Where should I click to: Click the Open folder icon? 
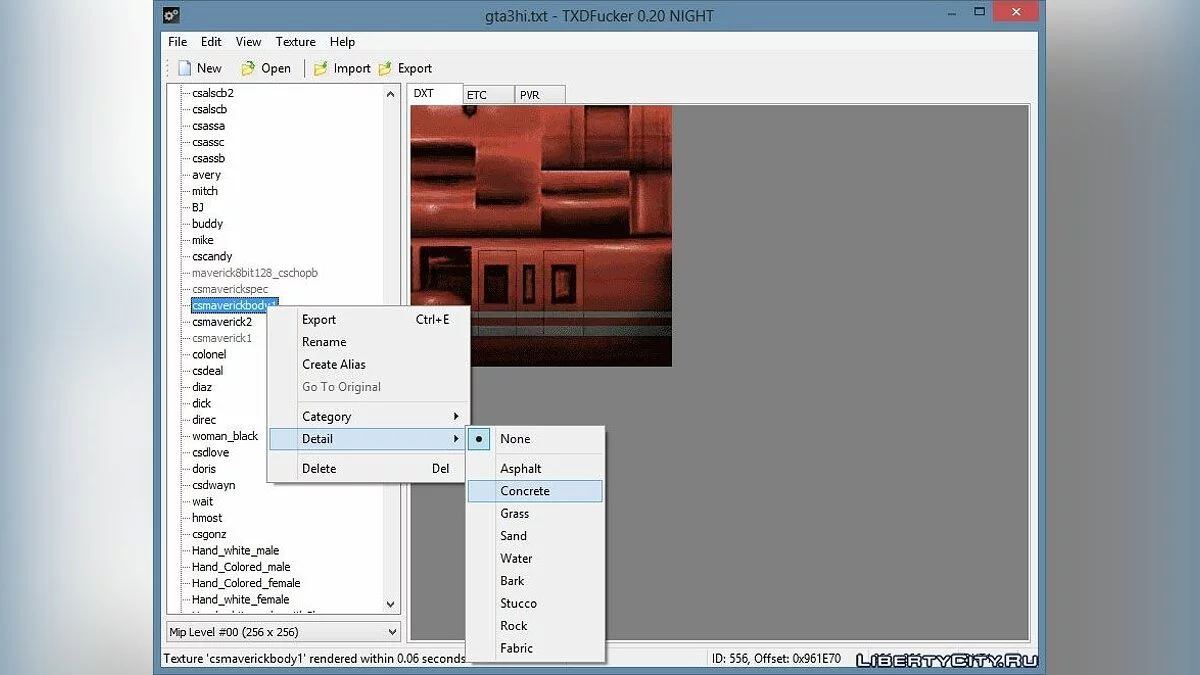[248, 68]
